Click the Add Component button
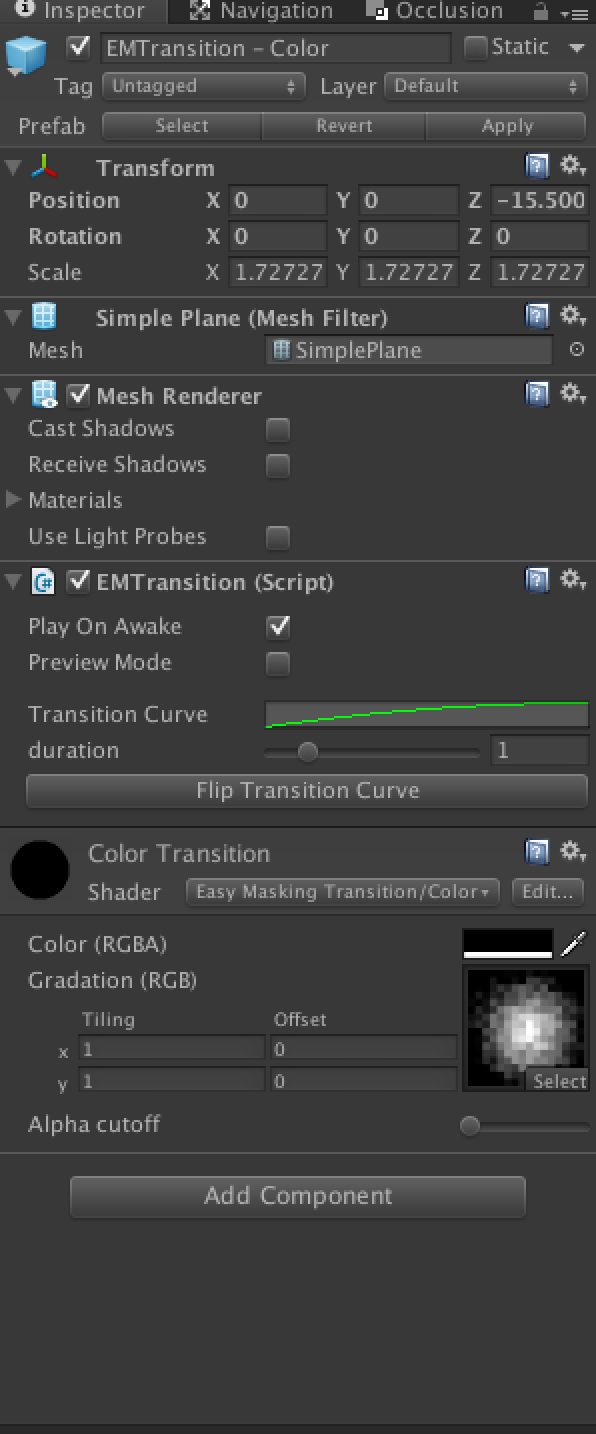The image size is (596, 1434). 298,1196
